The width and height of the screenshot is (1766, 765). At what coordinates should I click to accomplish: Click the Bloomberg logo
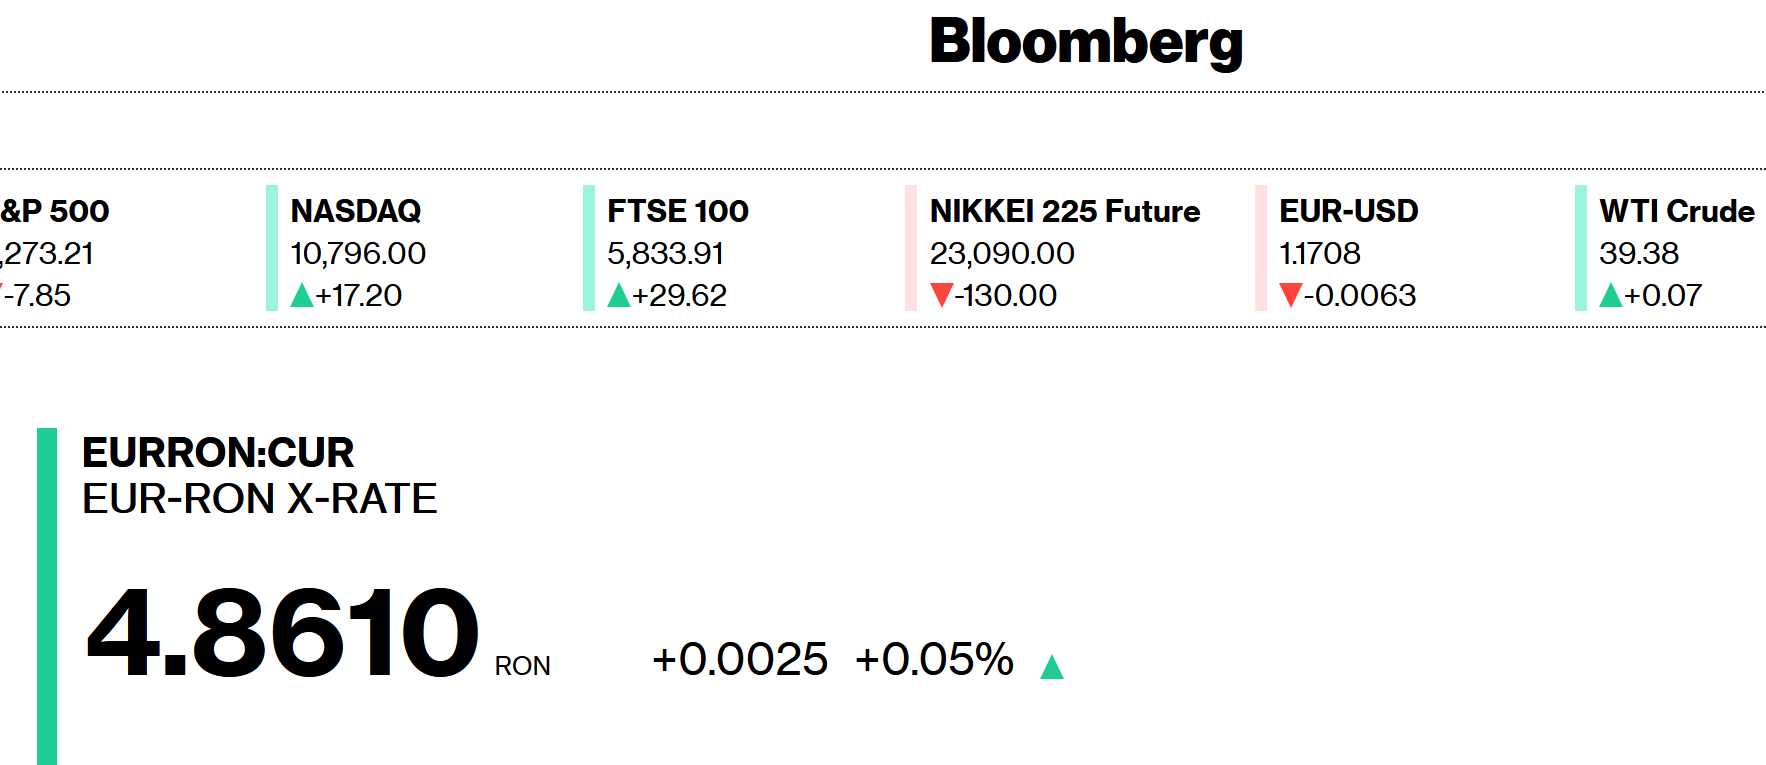click(1086, 42)
